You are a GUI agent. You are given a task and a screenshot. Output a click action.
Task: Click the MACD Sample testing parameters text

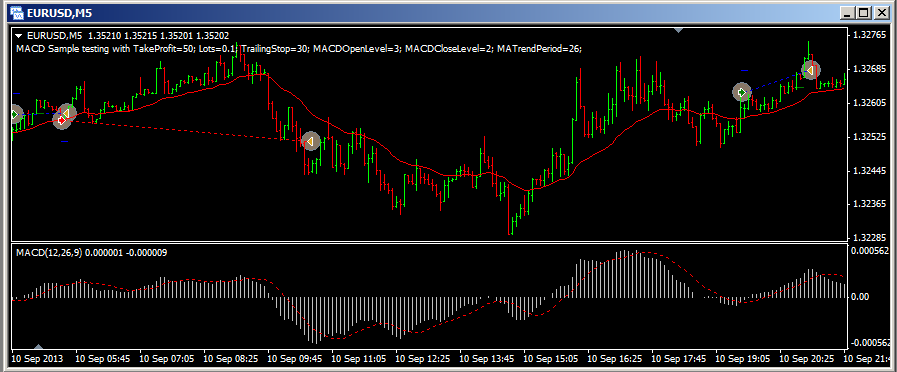click(x=299, y=49)
